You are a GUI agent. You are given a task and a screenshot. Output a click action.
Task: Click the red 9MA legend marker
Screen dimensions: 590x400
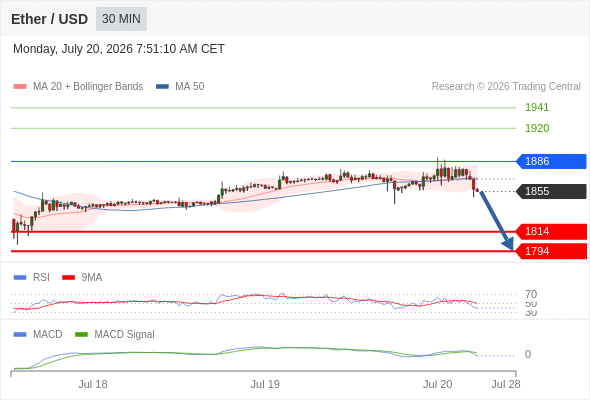(x=68, y=278)
